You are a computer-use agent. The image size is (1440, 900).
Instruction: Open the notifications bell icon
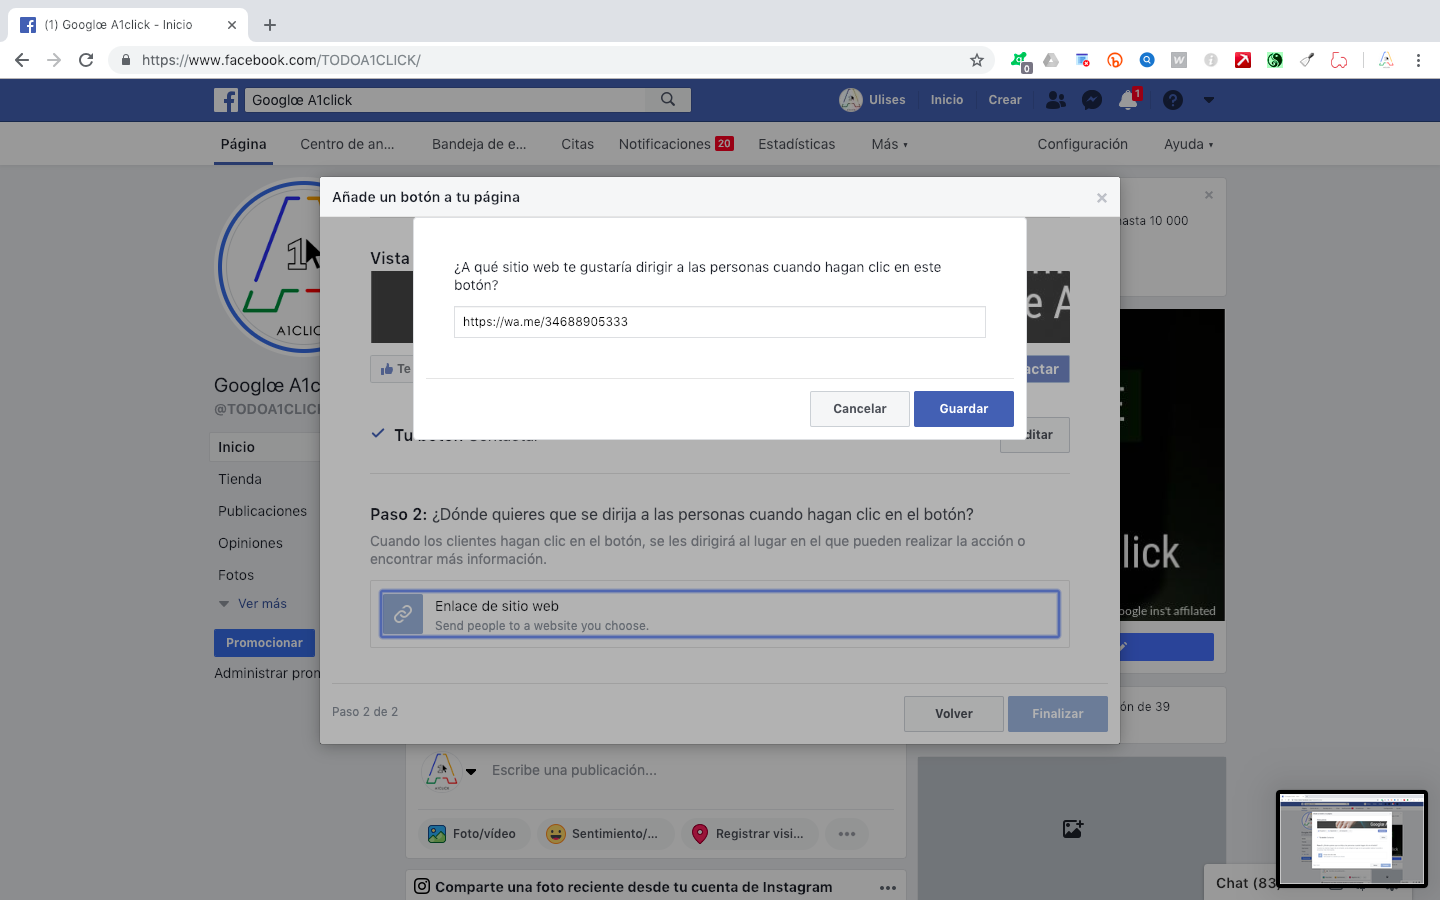[1128, 100]
